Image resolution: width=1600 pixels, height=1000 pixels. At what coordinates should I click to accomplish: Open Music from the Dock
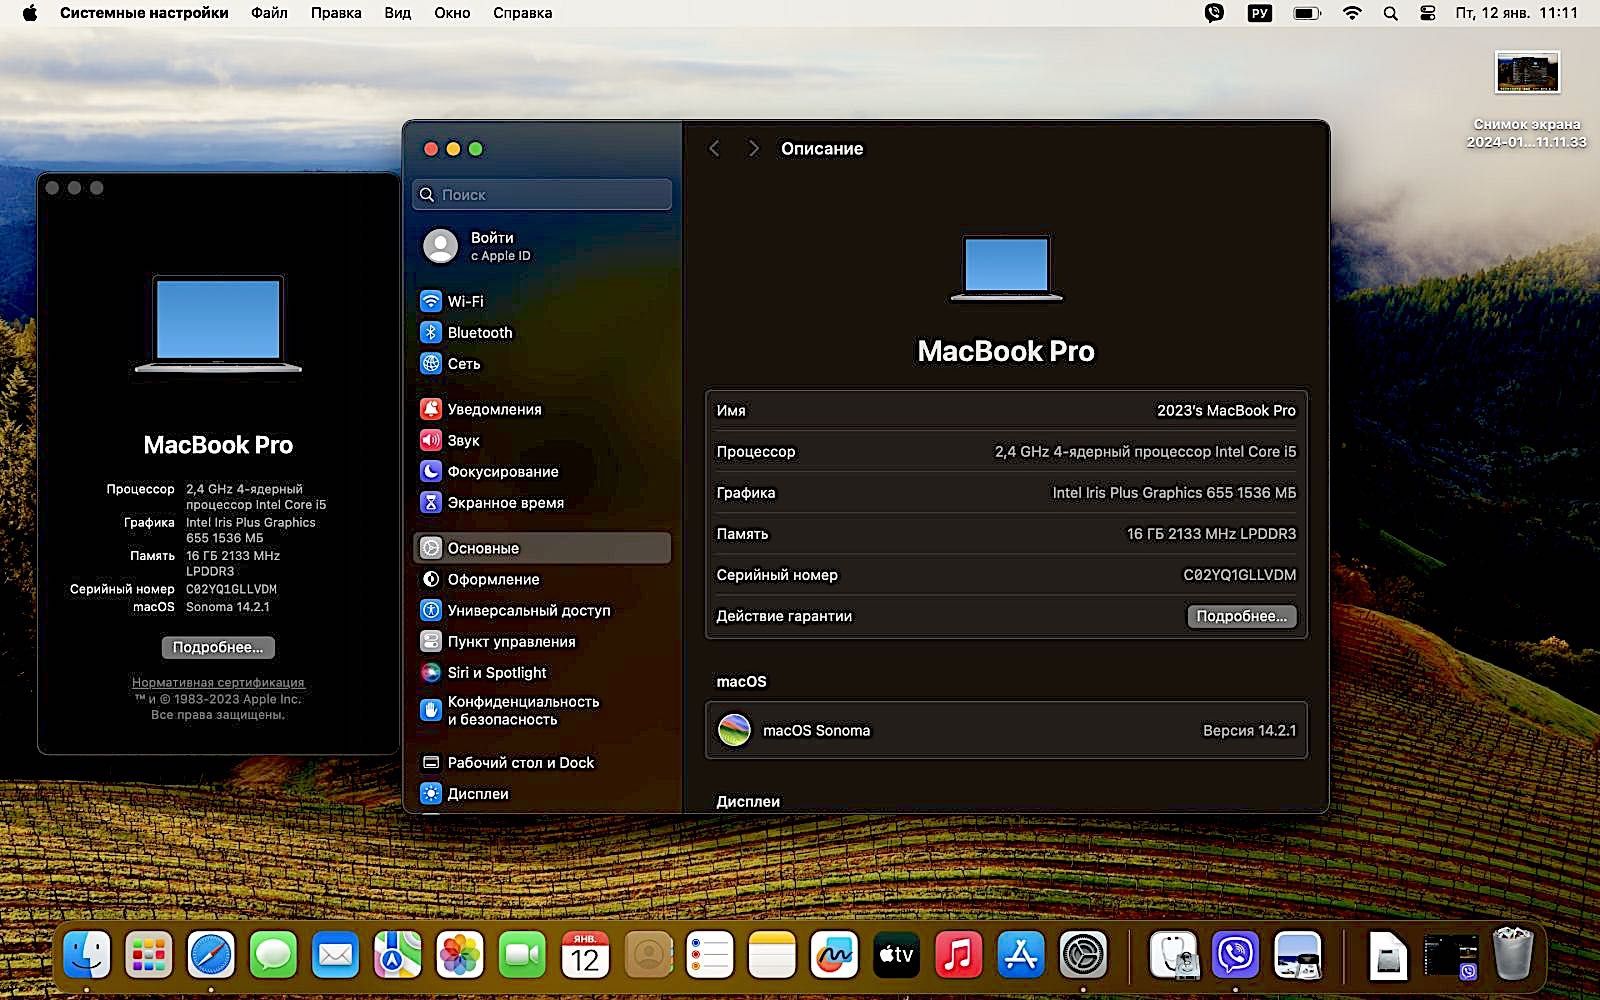point(958,955)
